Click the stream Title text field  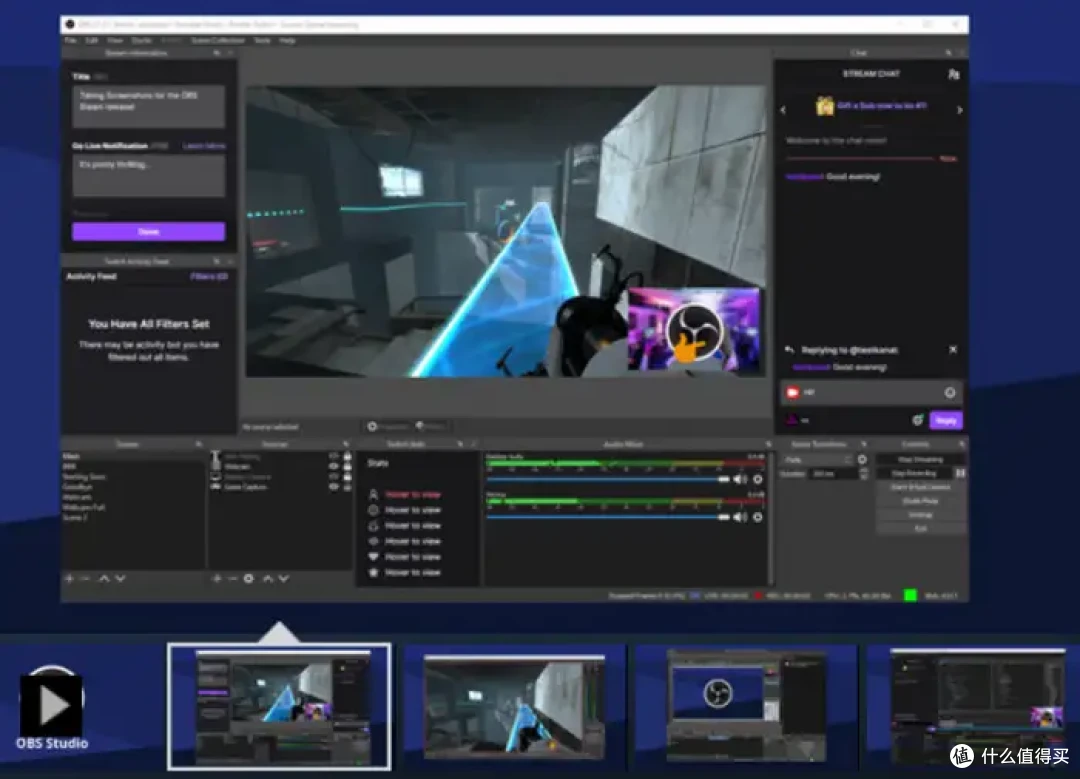(x=149, y=106)
